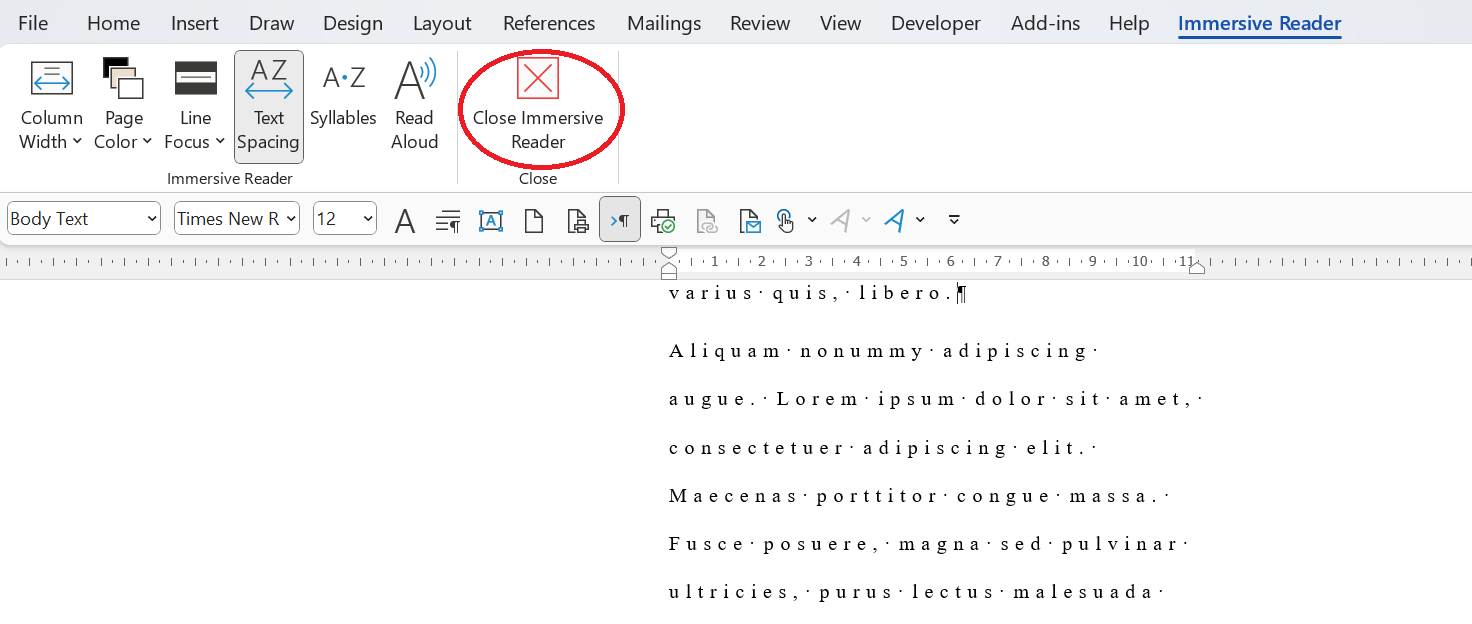Open the Column Width options
The width and height of the screenshot is (1472, 624).
51,106
